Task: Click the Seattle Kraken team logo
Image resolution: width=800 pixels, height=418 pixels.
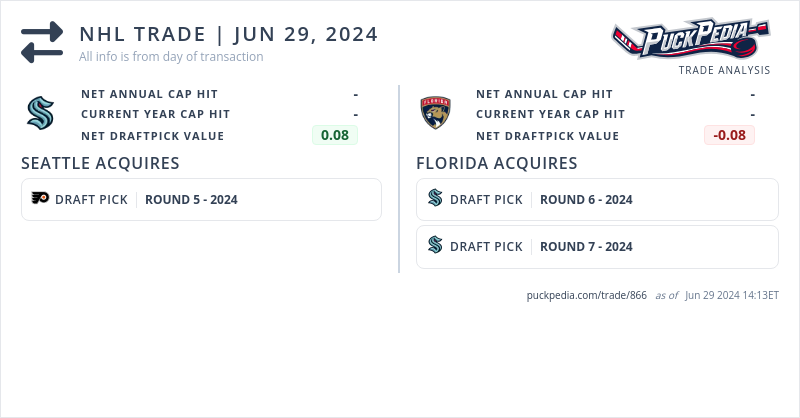Action: [x=40, y=113]
